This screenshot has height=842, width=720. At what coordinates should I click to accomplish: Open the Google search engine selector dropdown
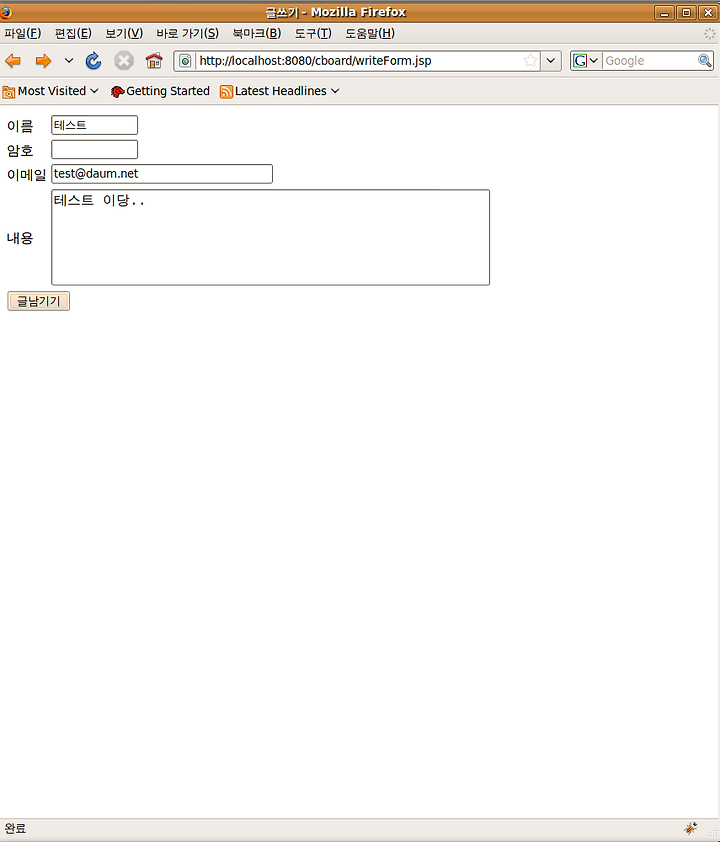[x=585, y=61]
